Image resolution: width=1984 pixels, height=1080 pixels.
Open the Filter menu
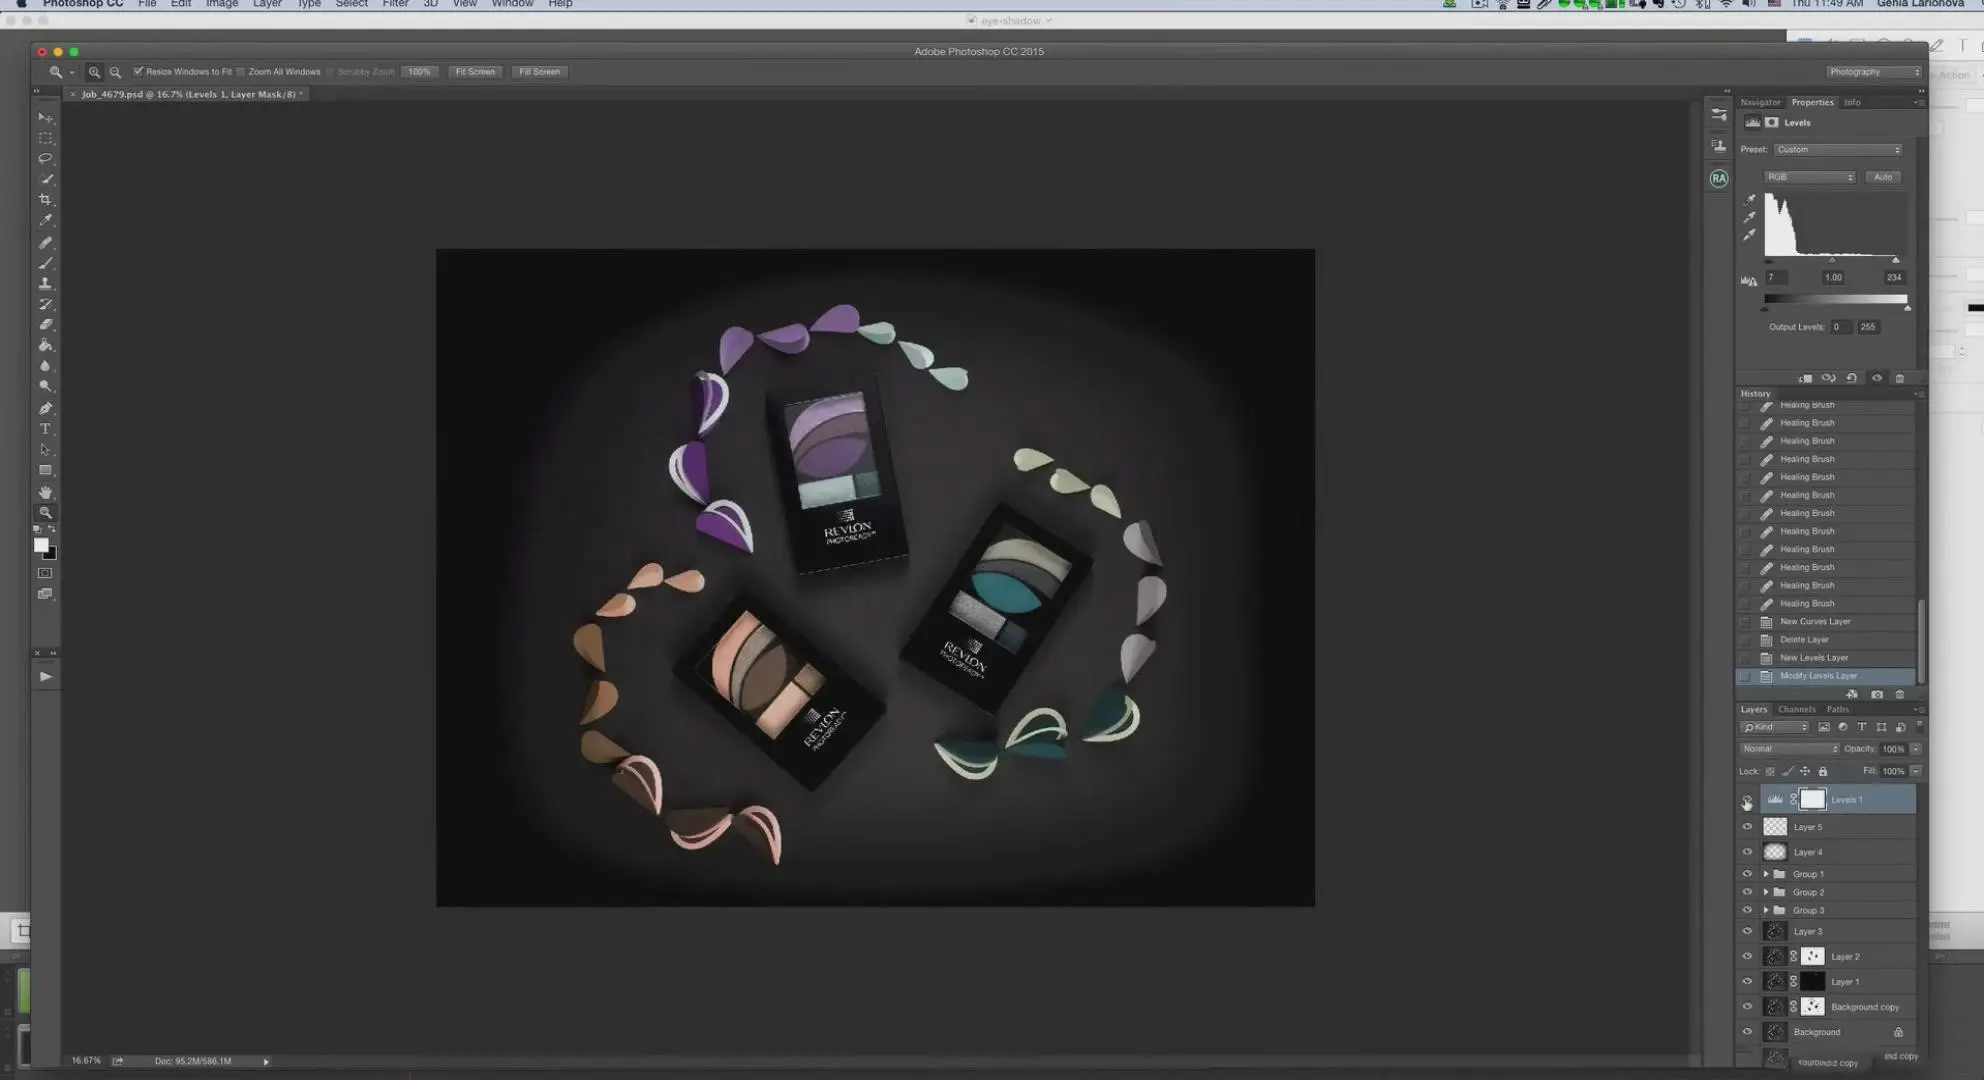(395, 4)
